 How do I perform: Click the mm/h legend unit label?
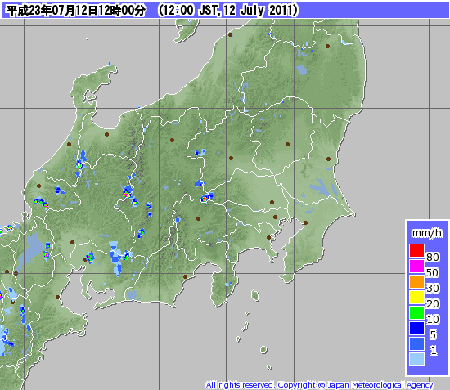point(427,233)
